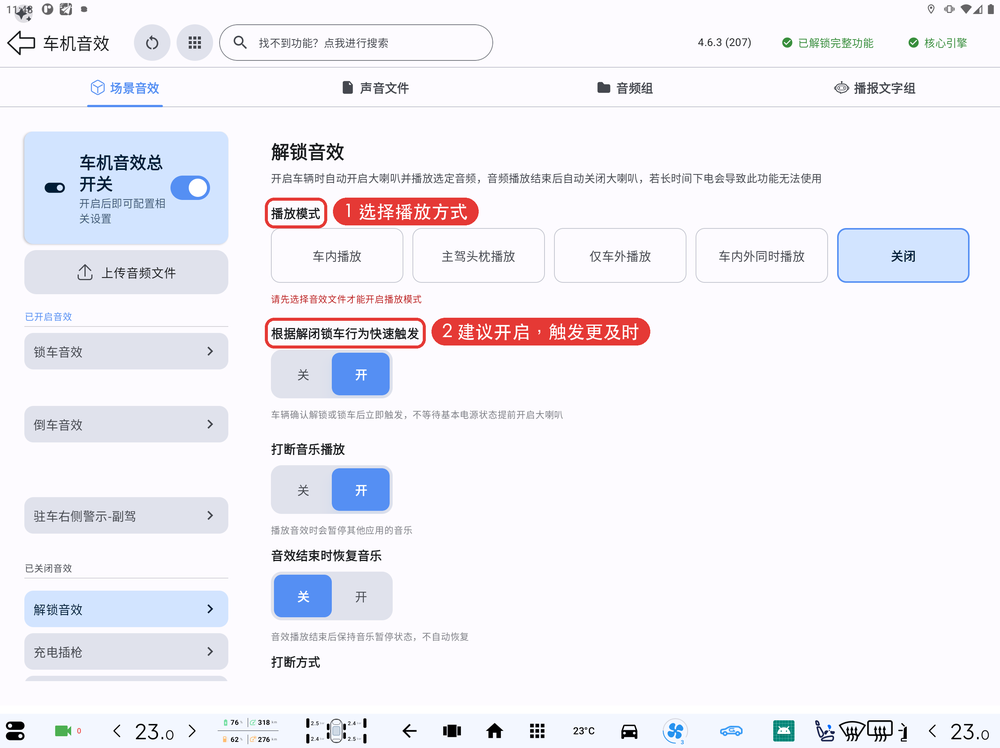Click 上传音频文件 button
Screen dimensions: 1000x748
pyautogui.click(x=126, y=272)
